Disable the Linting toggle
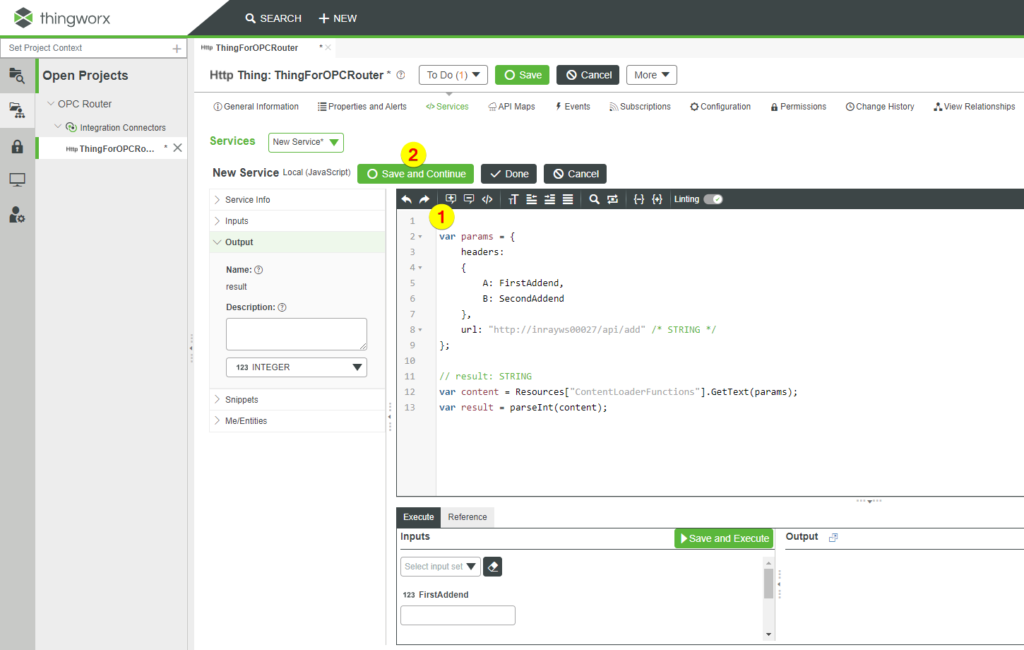This screenshot has width=1024, height=650. (x=712, y=199)
